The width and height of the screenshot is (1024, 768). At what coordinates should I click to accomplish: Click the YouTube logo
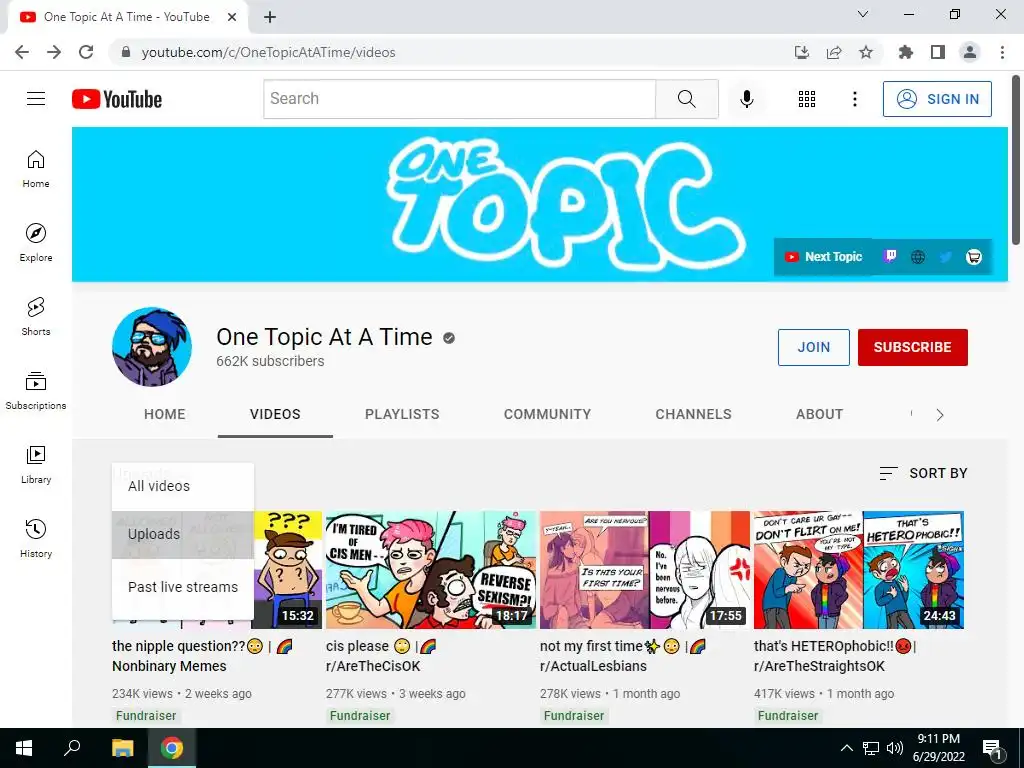[x=117, y=99]
